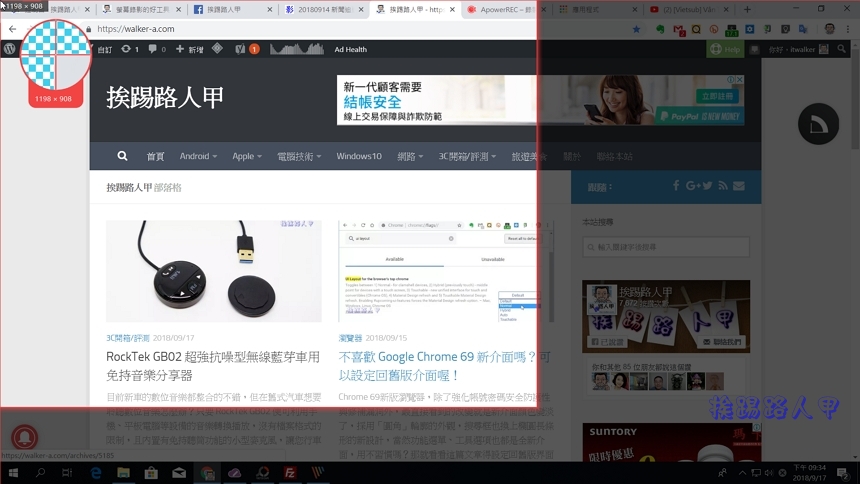Screen dimensions: 860x484
Task: Click the 挨踢路人甲 site title
Action: point(165,98)
